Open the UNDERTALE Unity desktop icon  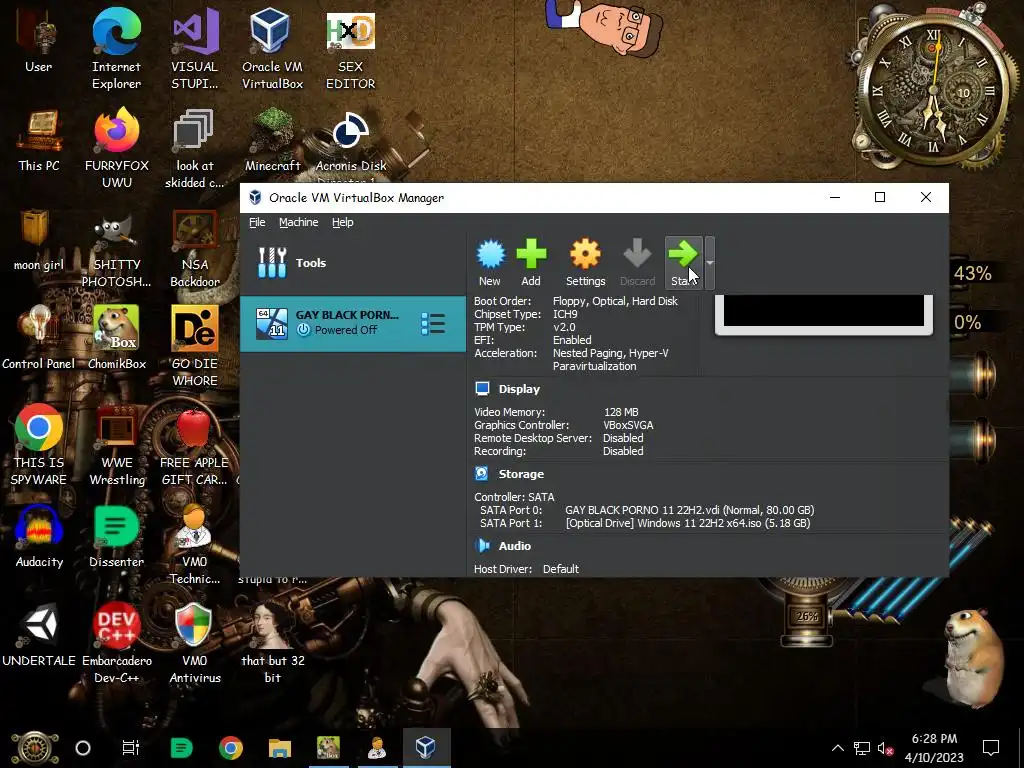click(x=39, y=635)
